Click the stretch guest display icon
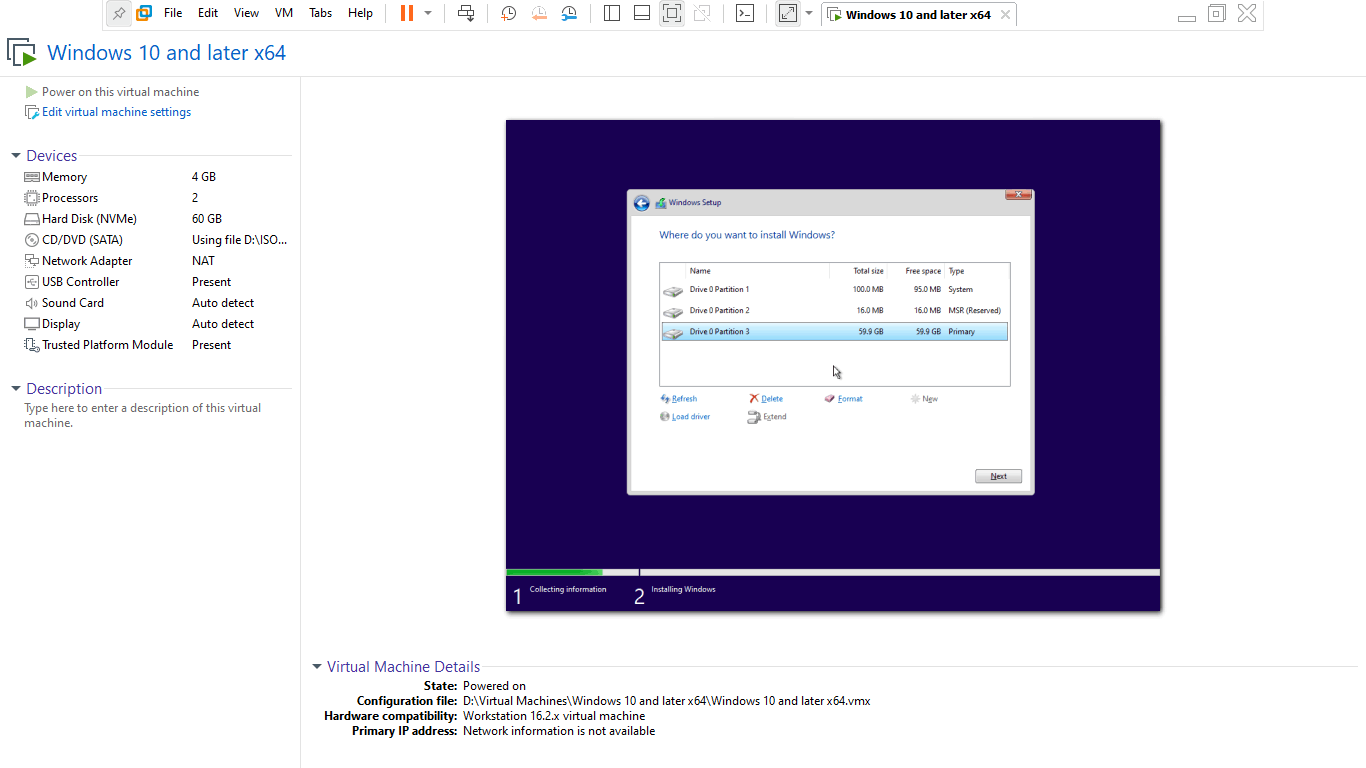1366x768 pixels. point(788,14)
